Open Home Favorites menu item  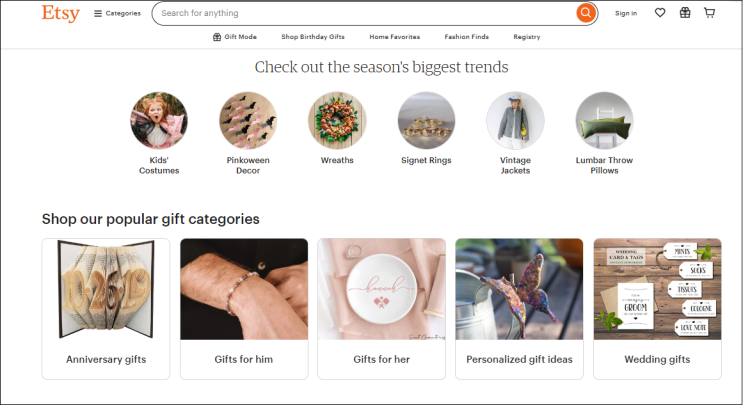395,36
